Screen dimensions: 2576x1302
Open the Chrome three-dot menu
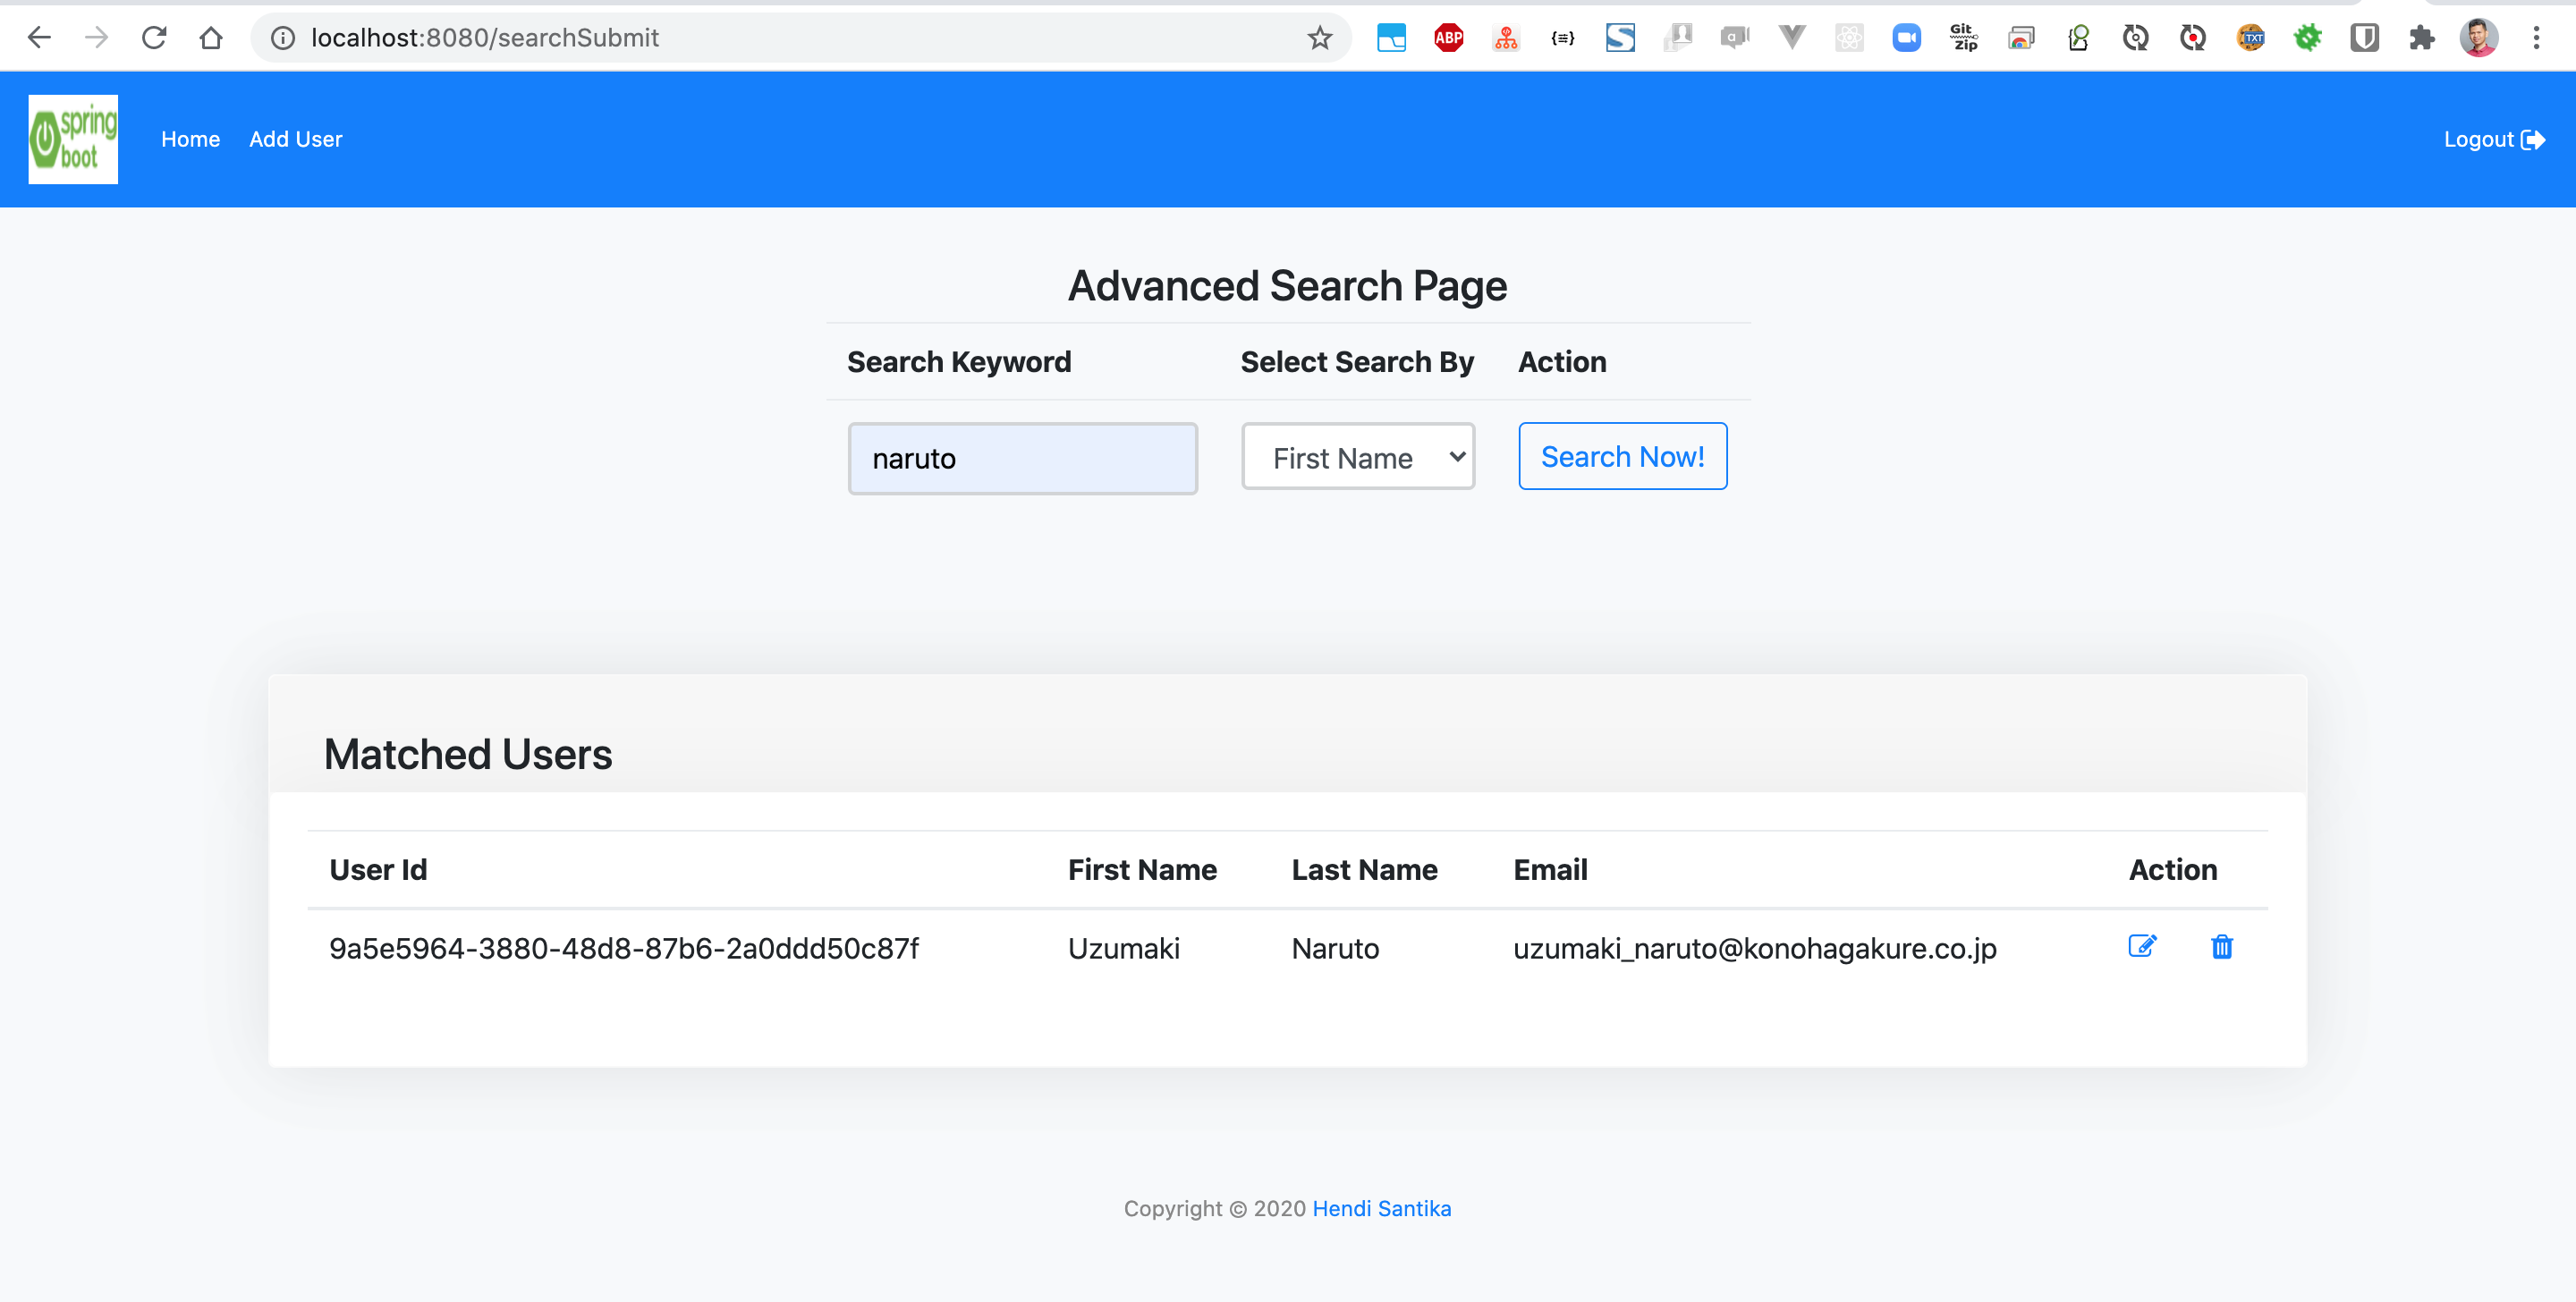pyautogui.click(x=2536, y=38)
